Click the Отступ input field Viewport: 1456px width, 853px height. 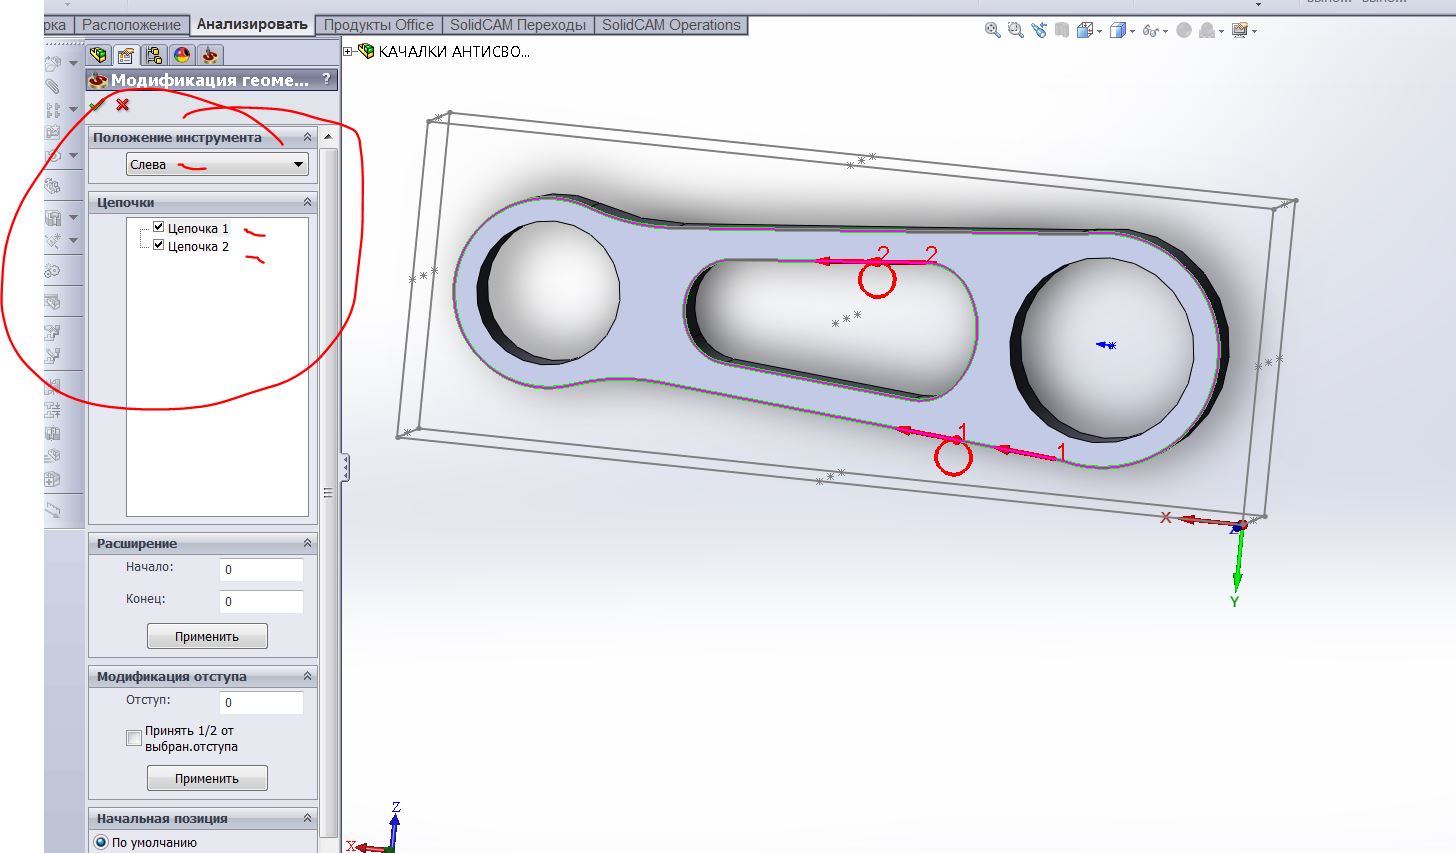(261, 702)
